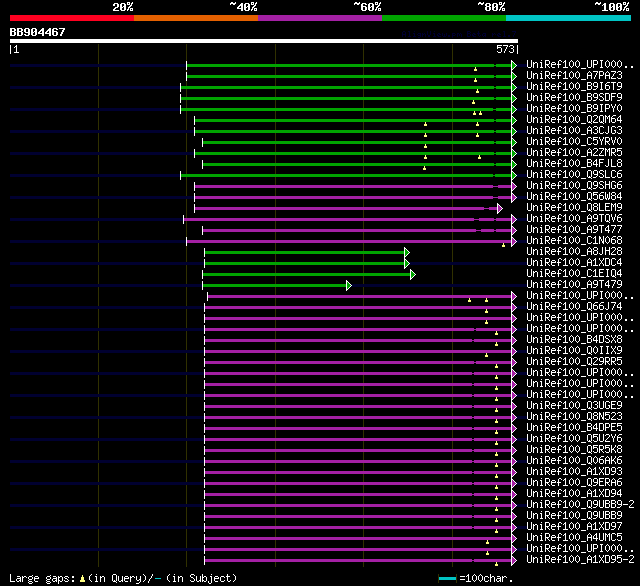Screen dimensions: 640x586
Task: Click the cyan in-Subject gap legend dash
Action: pyautogui.click(x=158, y=578)
